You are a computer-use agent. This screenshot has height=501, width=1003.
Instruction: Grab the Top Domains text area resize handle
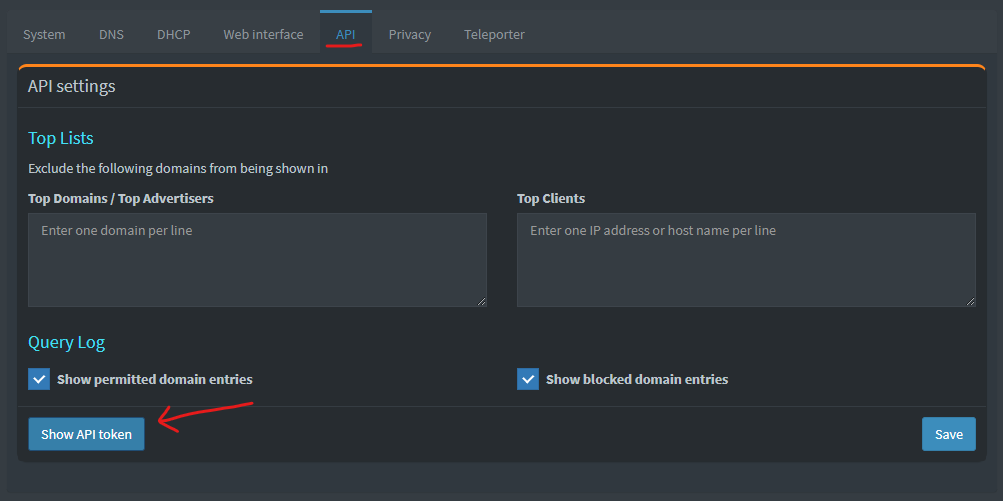481,301
